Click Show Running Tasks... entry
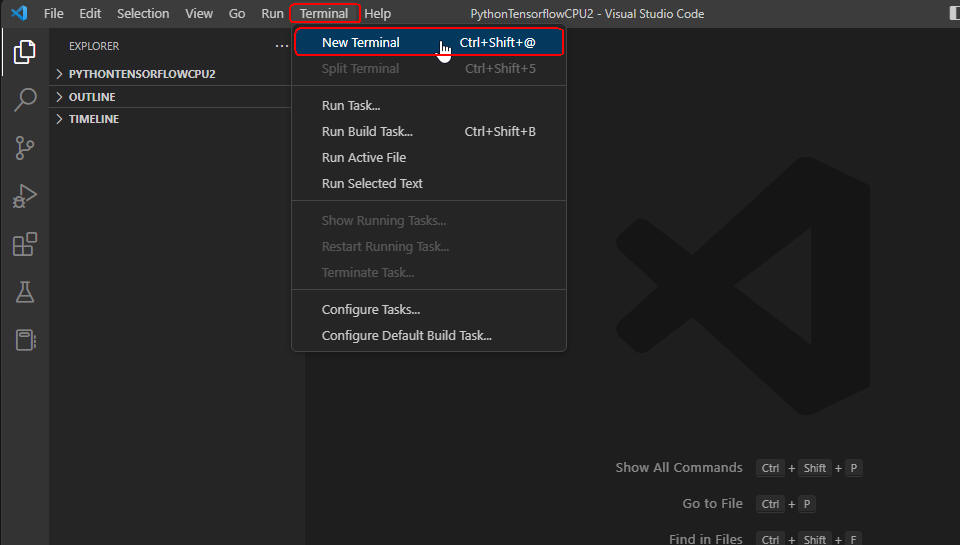Viewport: 960px width, 545px height. 429,220
